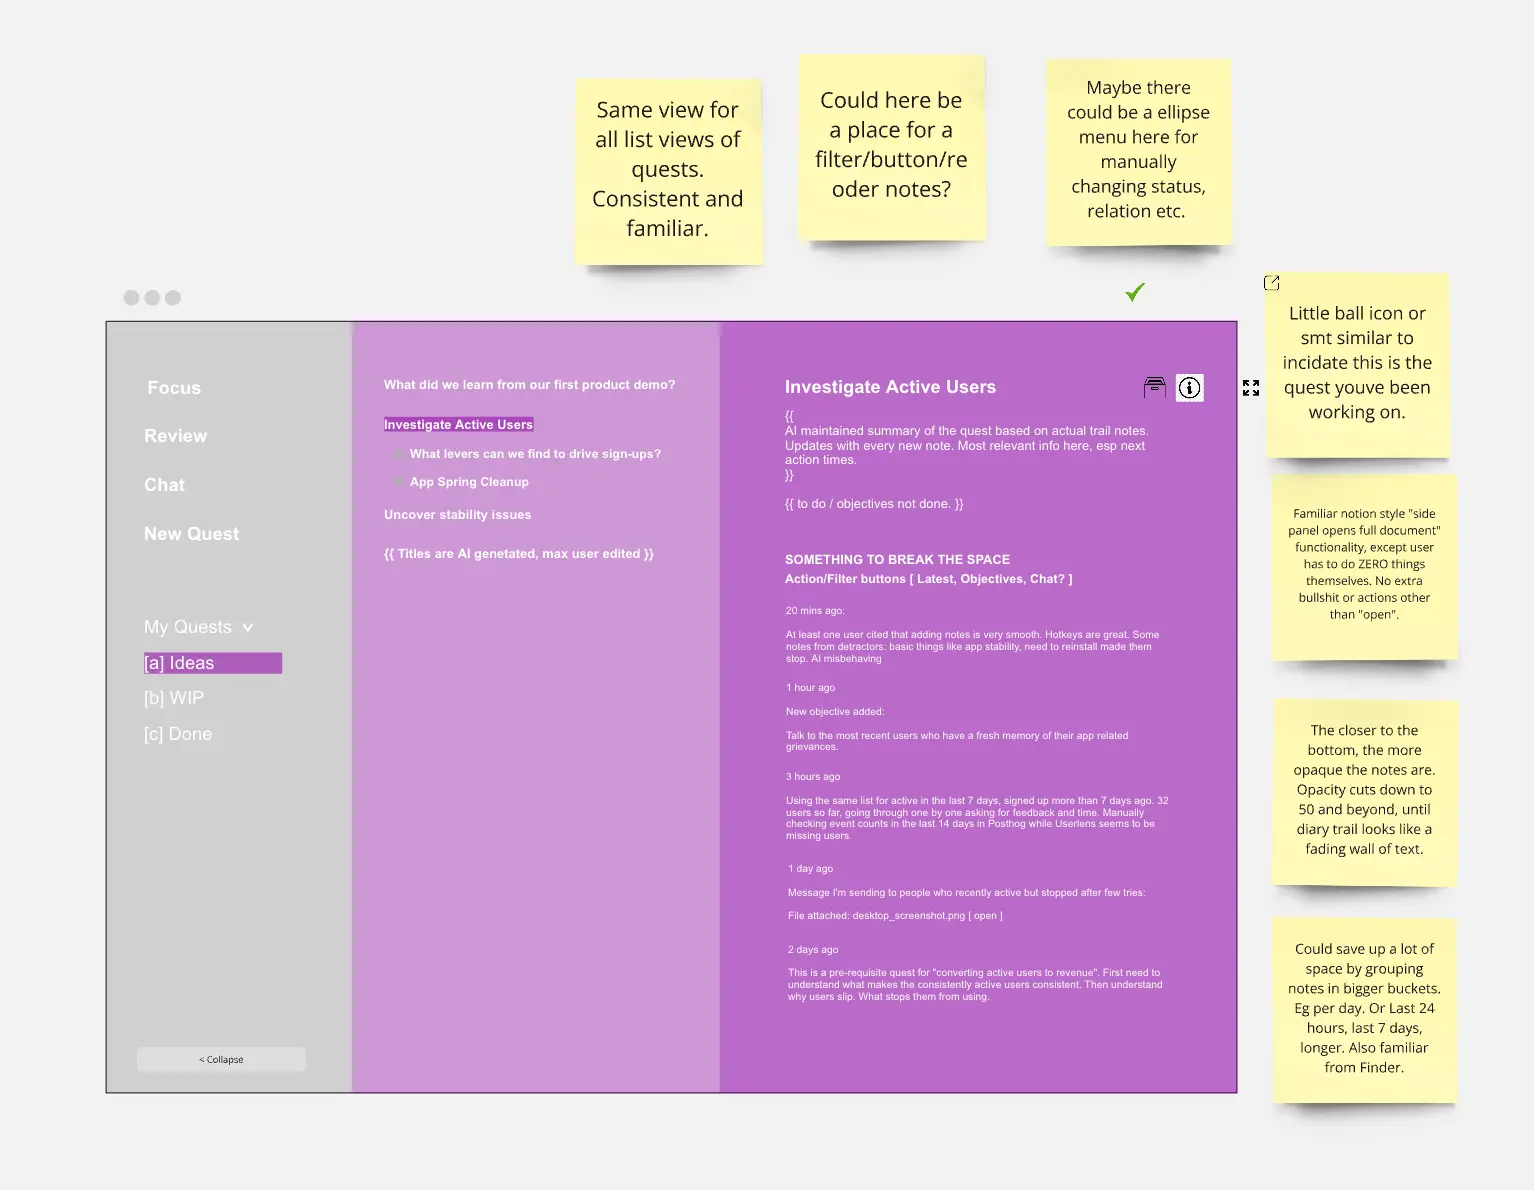Viewport: 1534px width, 1190px height.
Task: Click the '3 hours ago' timestamp
Action: click(813, 777)
